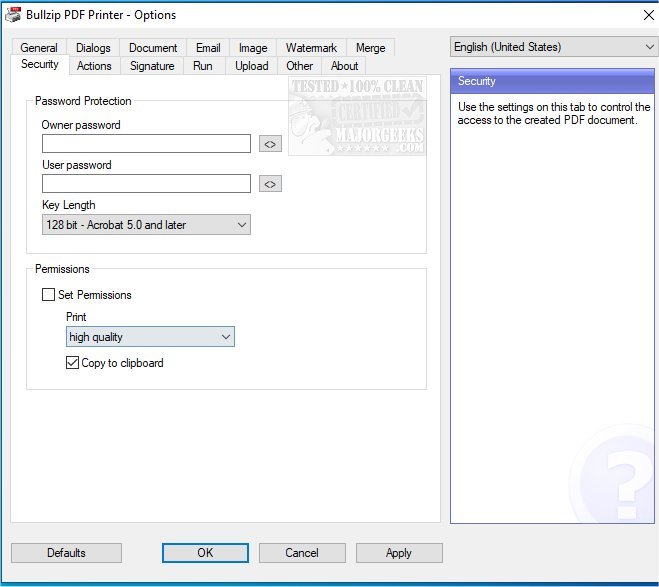Focus the Owner password input field
The width and height of the screenshot is (659, 587).
(146, 144)
